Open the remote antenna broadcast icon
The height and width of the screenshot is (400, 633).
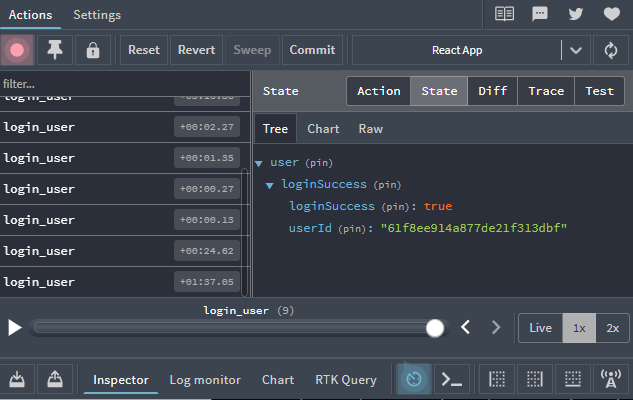tap(611, 379)
